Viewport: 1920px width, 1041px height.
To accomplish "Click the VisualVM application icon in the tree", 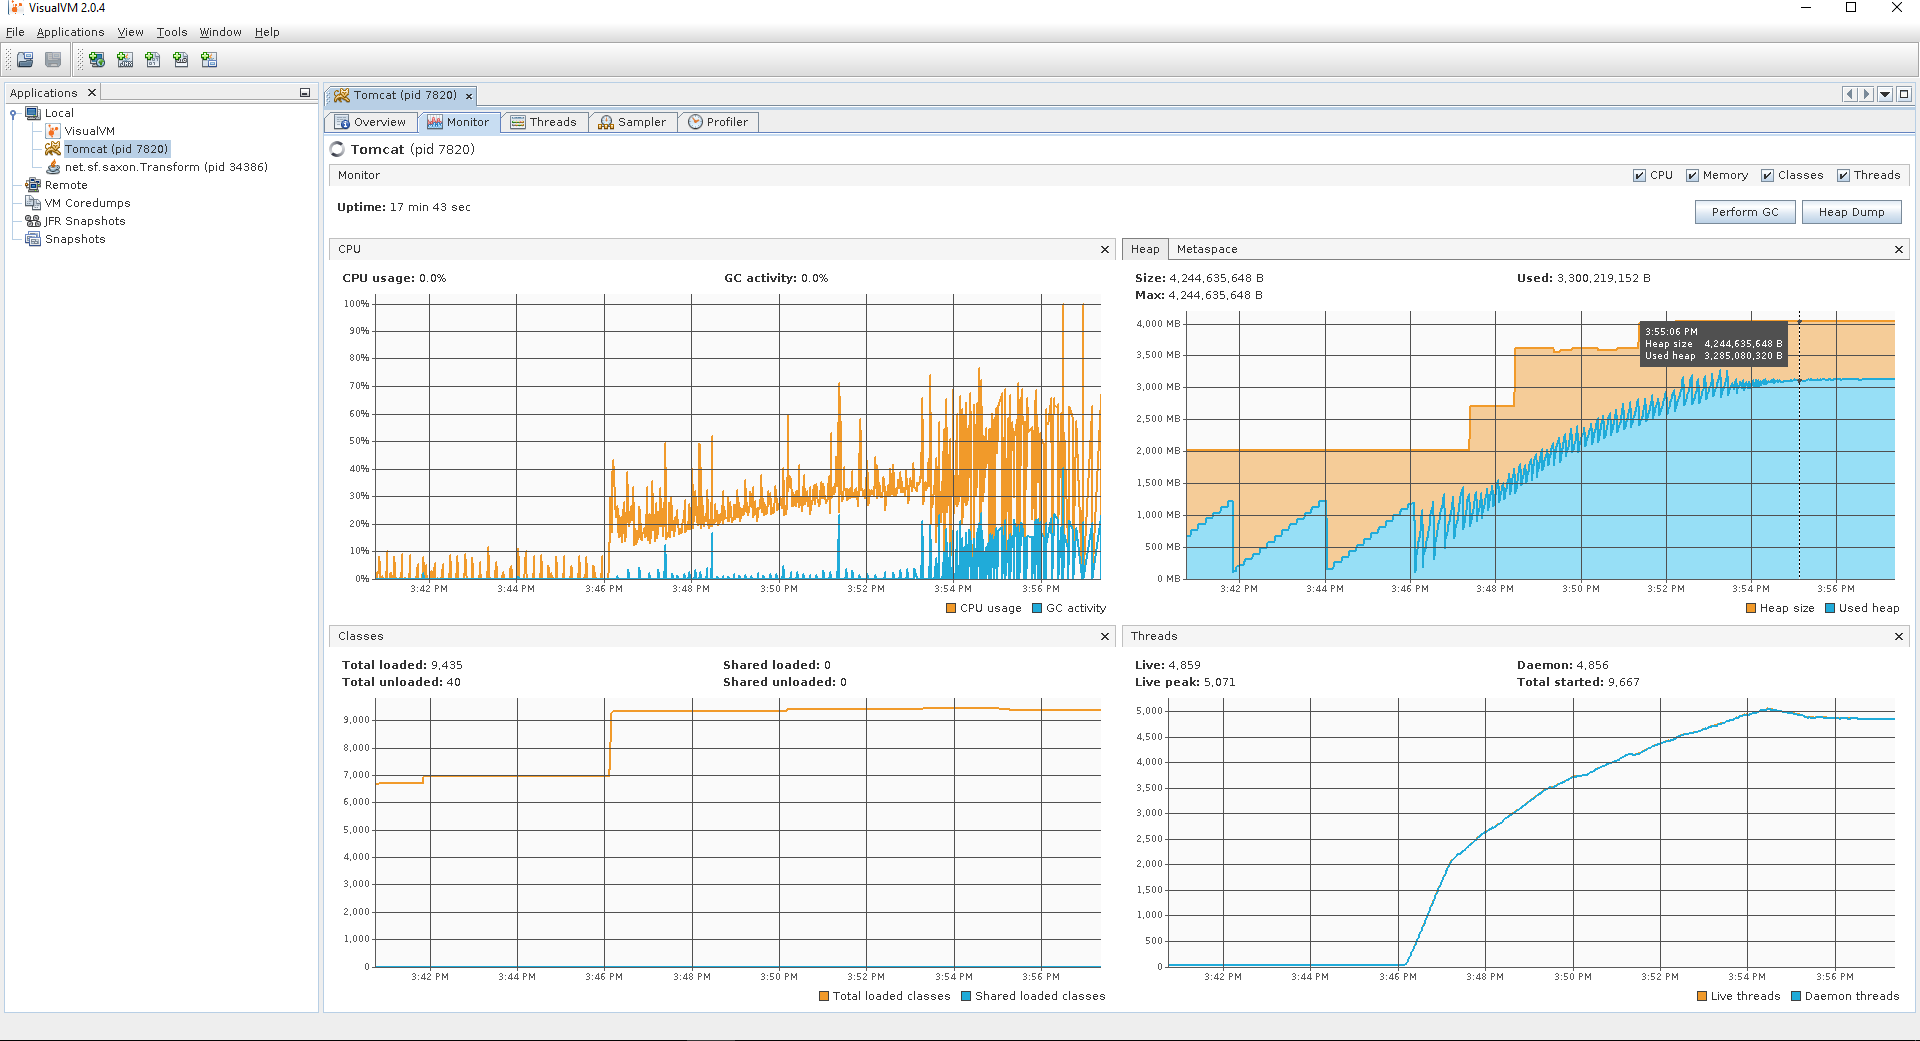I will (x=53, y=131).
